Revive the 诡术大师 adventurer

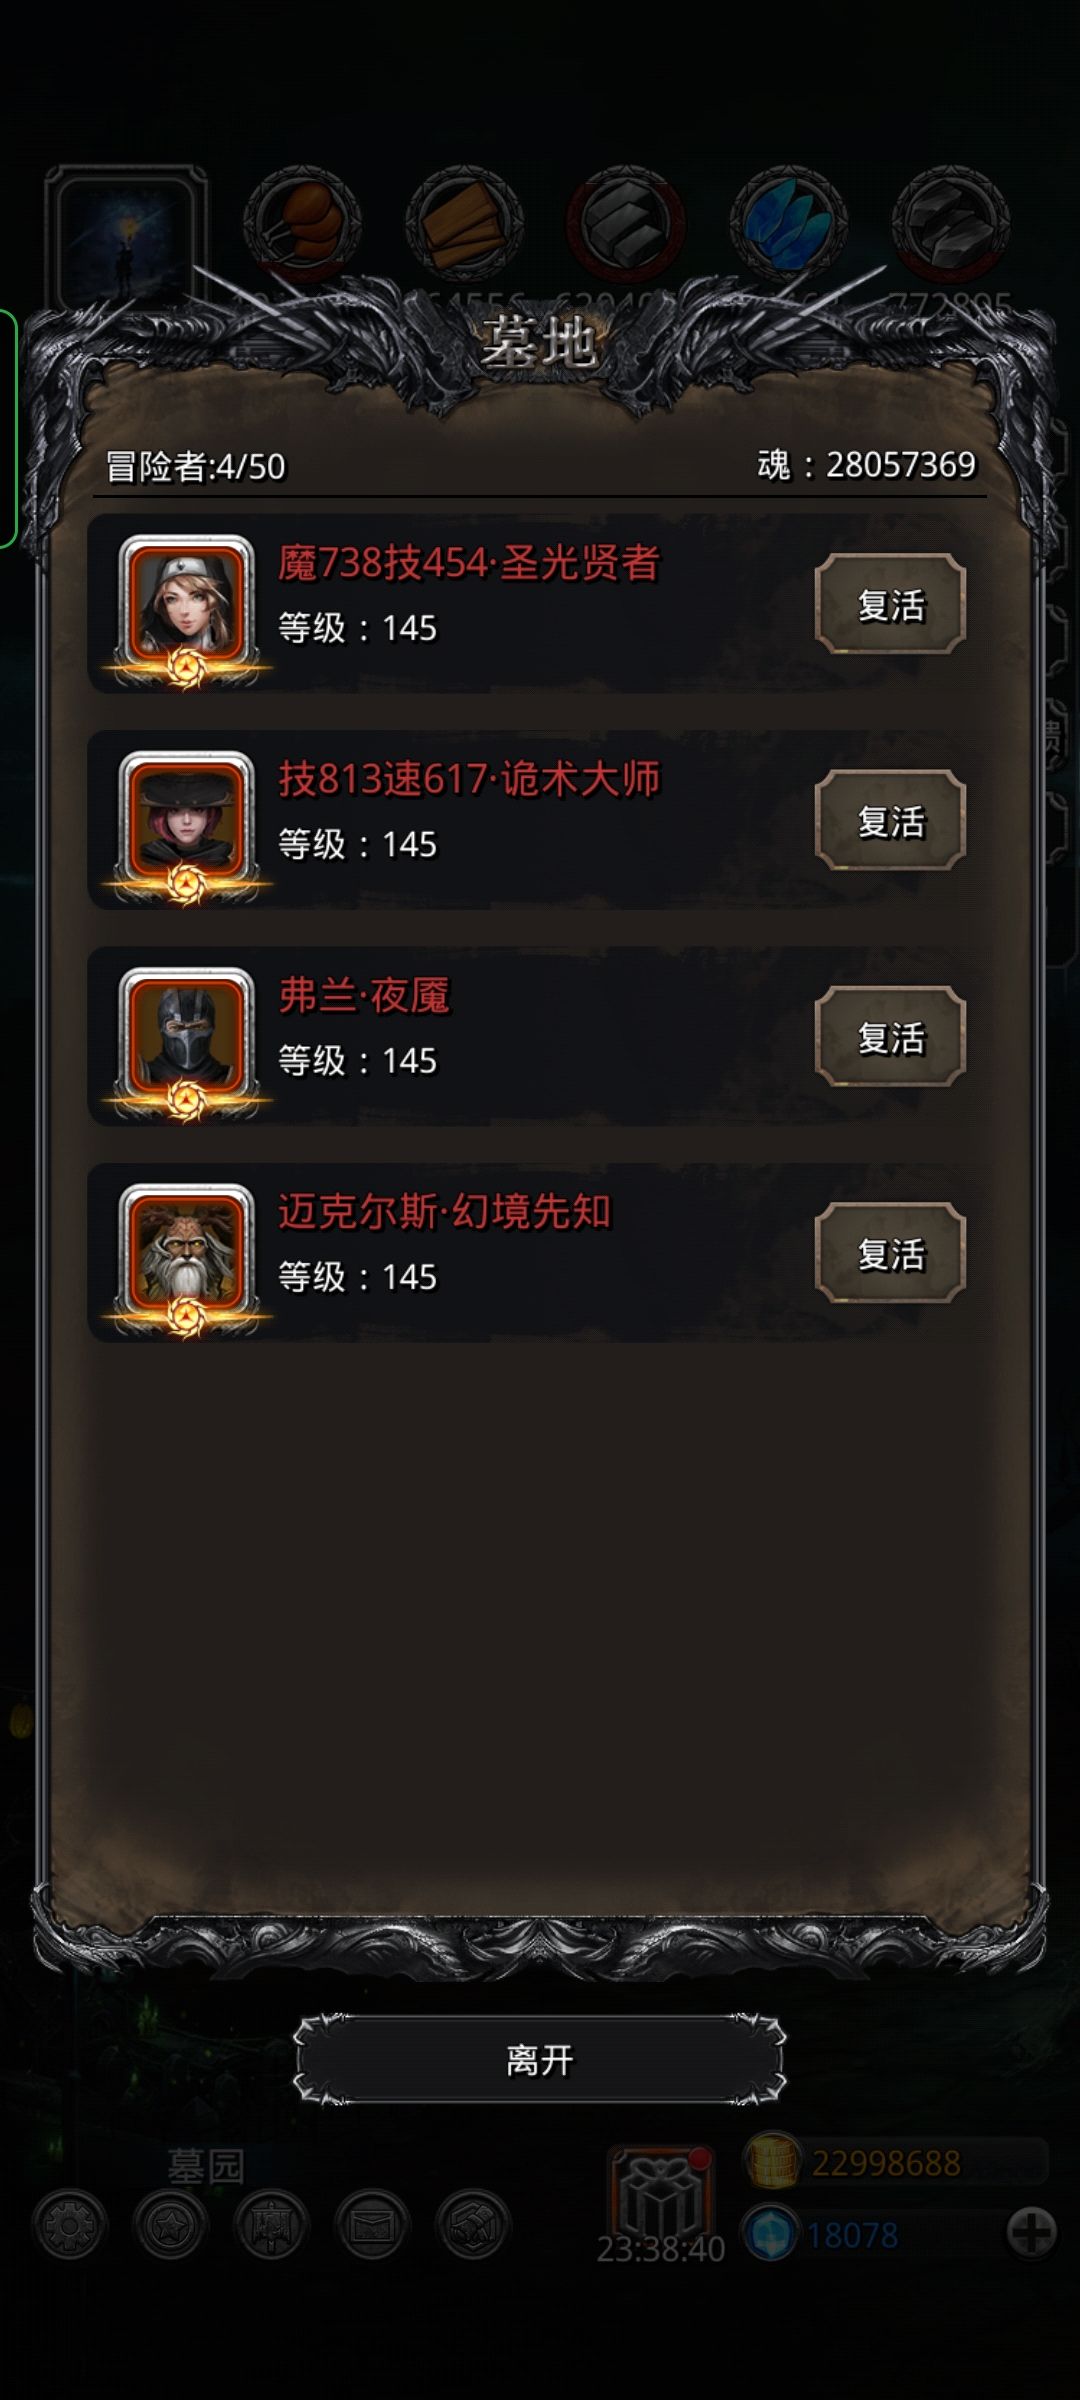click(890, 820)
